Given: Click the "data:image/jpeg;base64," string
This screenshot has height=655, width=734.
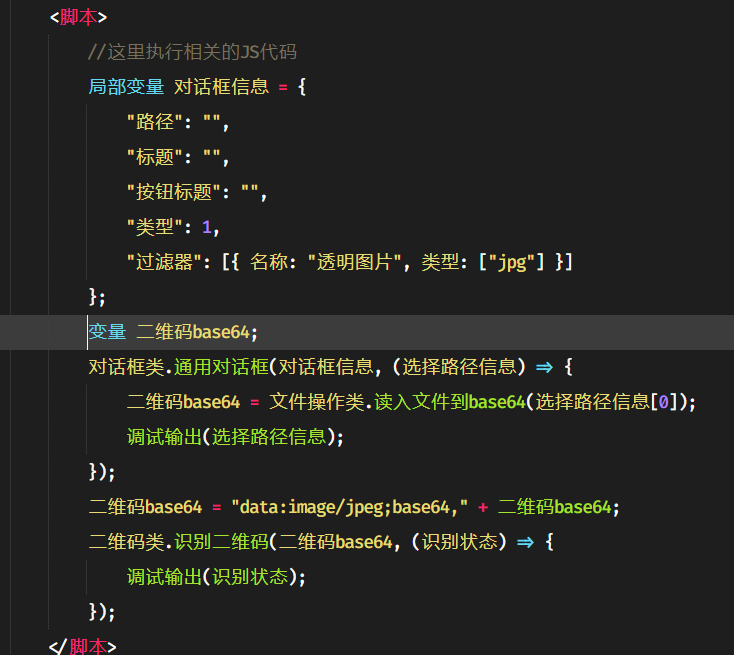Looking at the screenshot, I should [350, 507].
